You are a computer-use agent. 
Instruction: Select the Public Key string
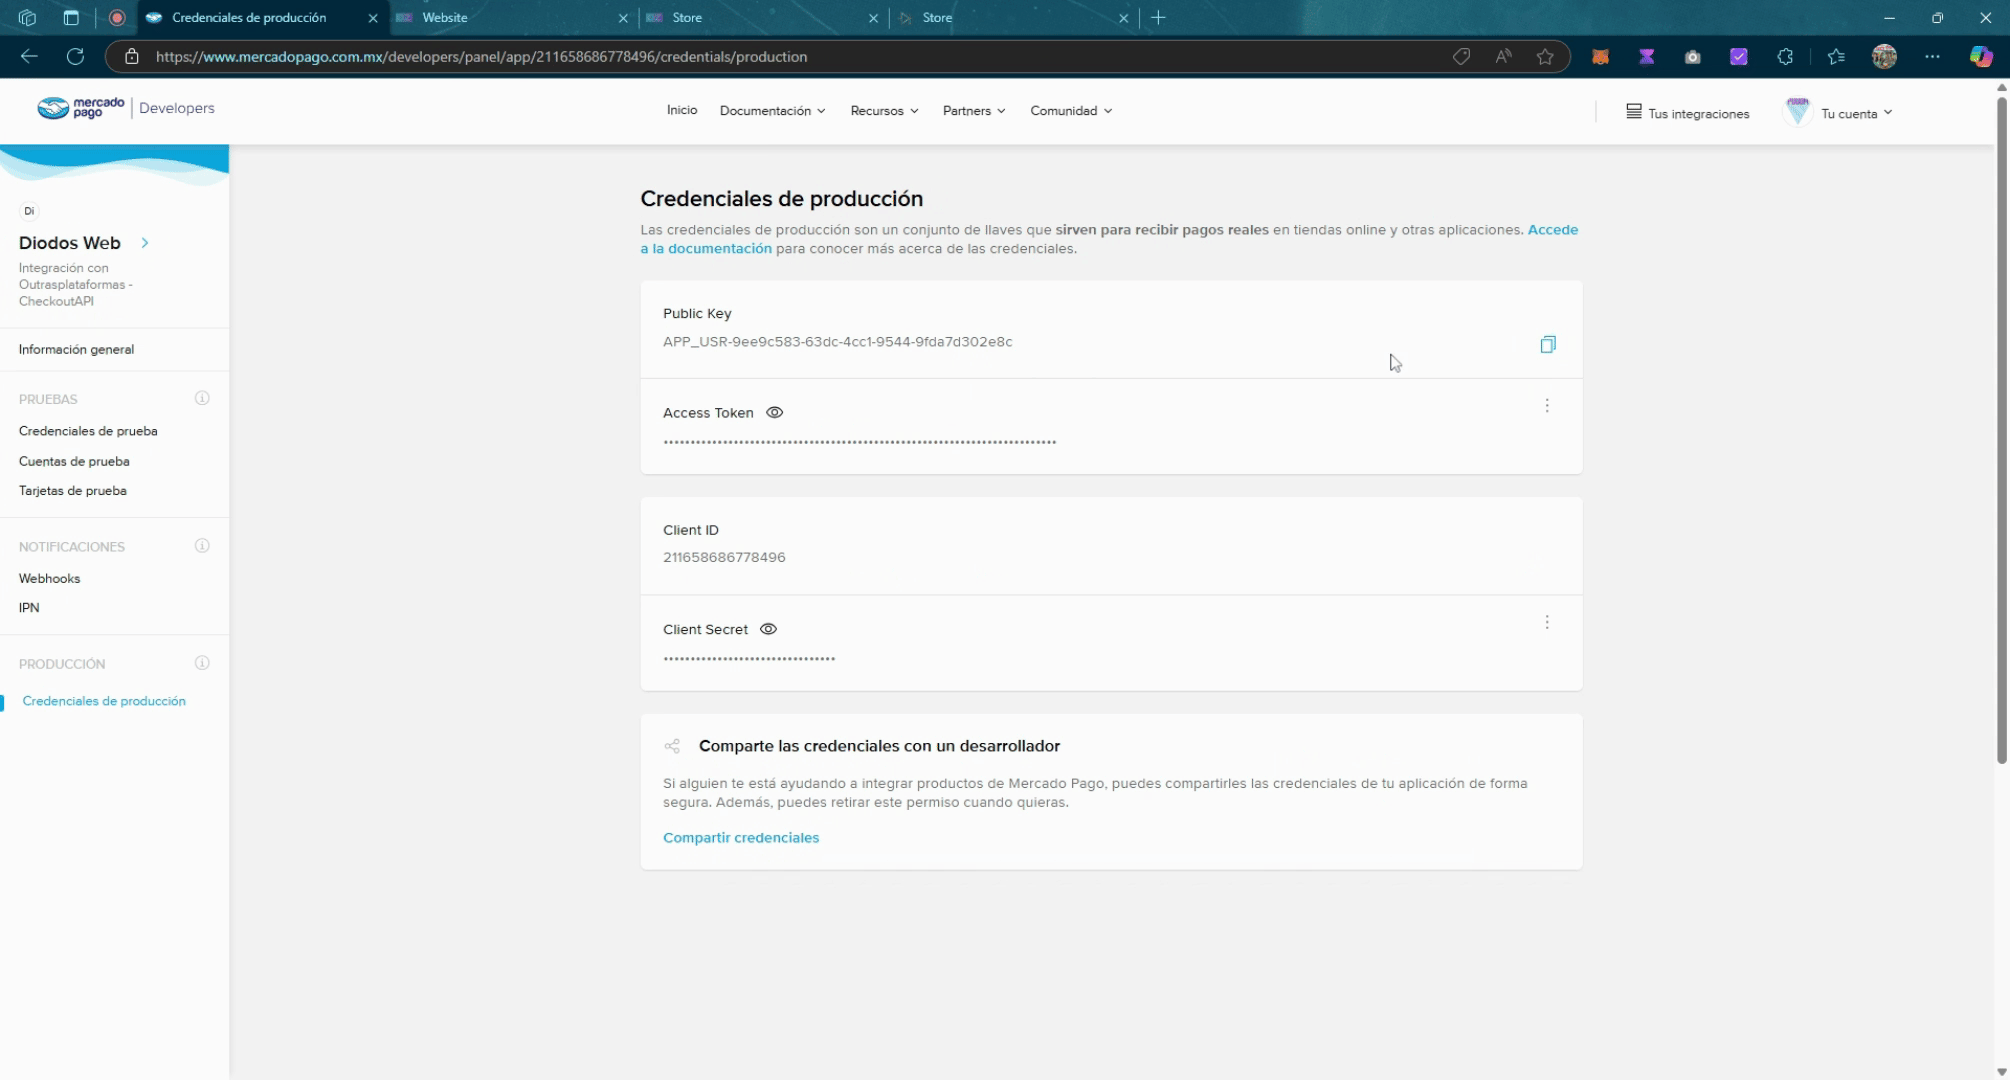pyautogui.click(x=838, y=342)
